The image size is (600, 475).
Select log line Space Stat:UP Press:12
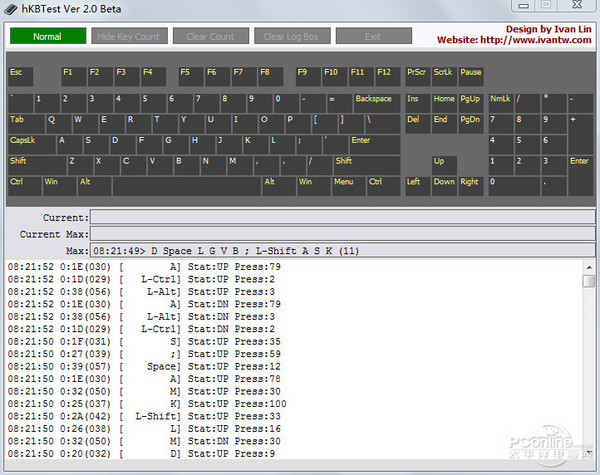point(144,366)
